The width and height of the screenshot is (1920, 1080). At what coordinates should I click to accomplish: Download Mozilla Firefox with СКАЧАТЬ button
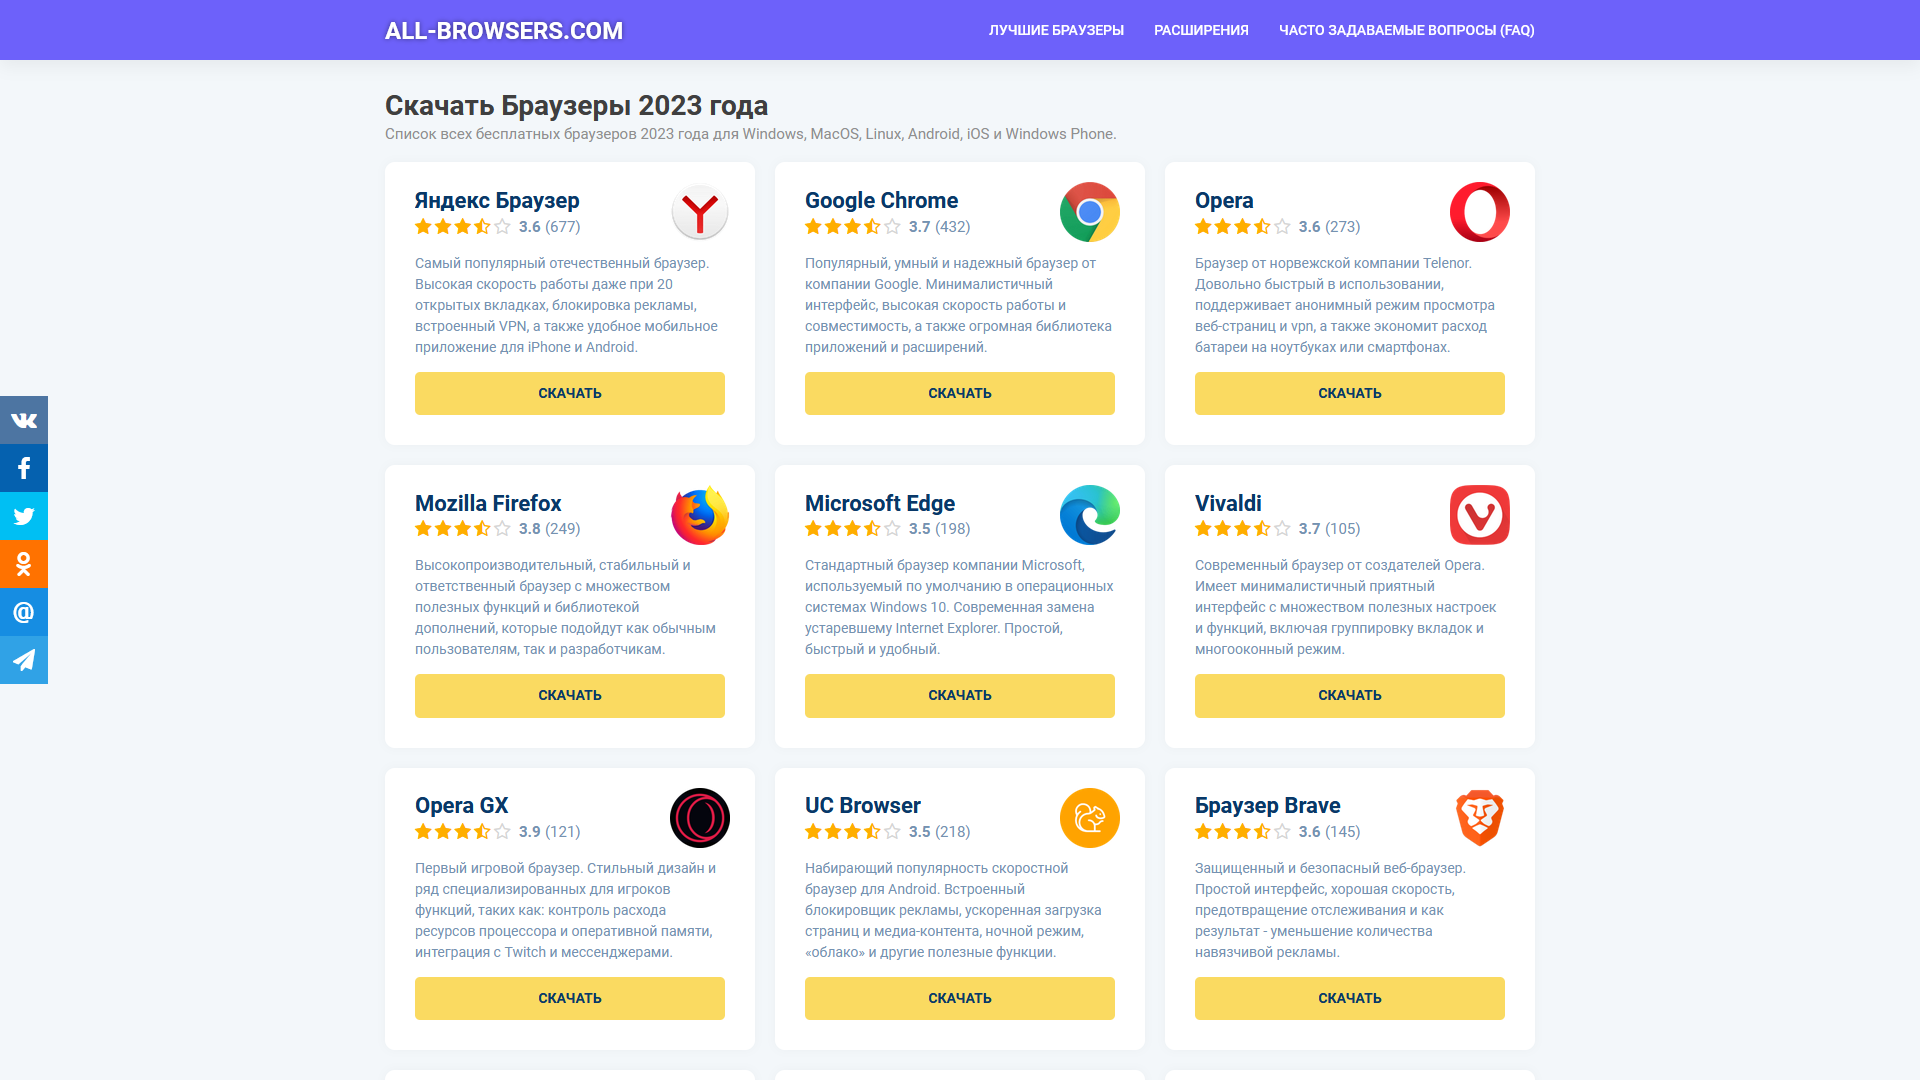(x=570, y=695)
